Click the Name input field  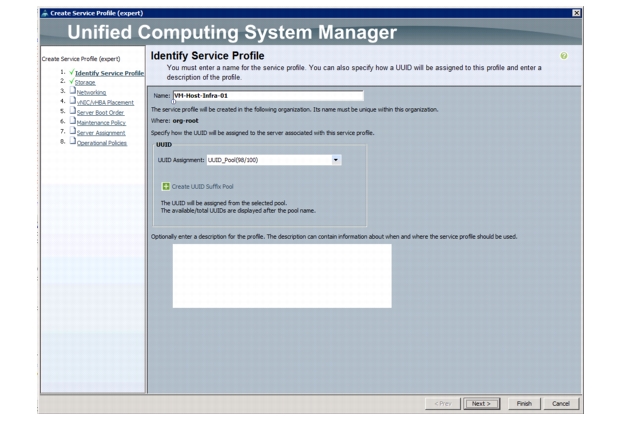click(x=268, y=96)
